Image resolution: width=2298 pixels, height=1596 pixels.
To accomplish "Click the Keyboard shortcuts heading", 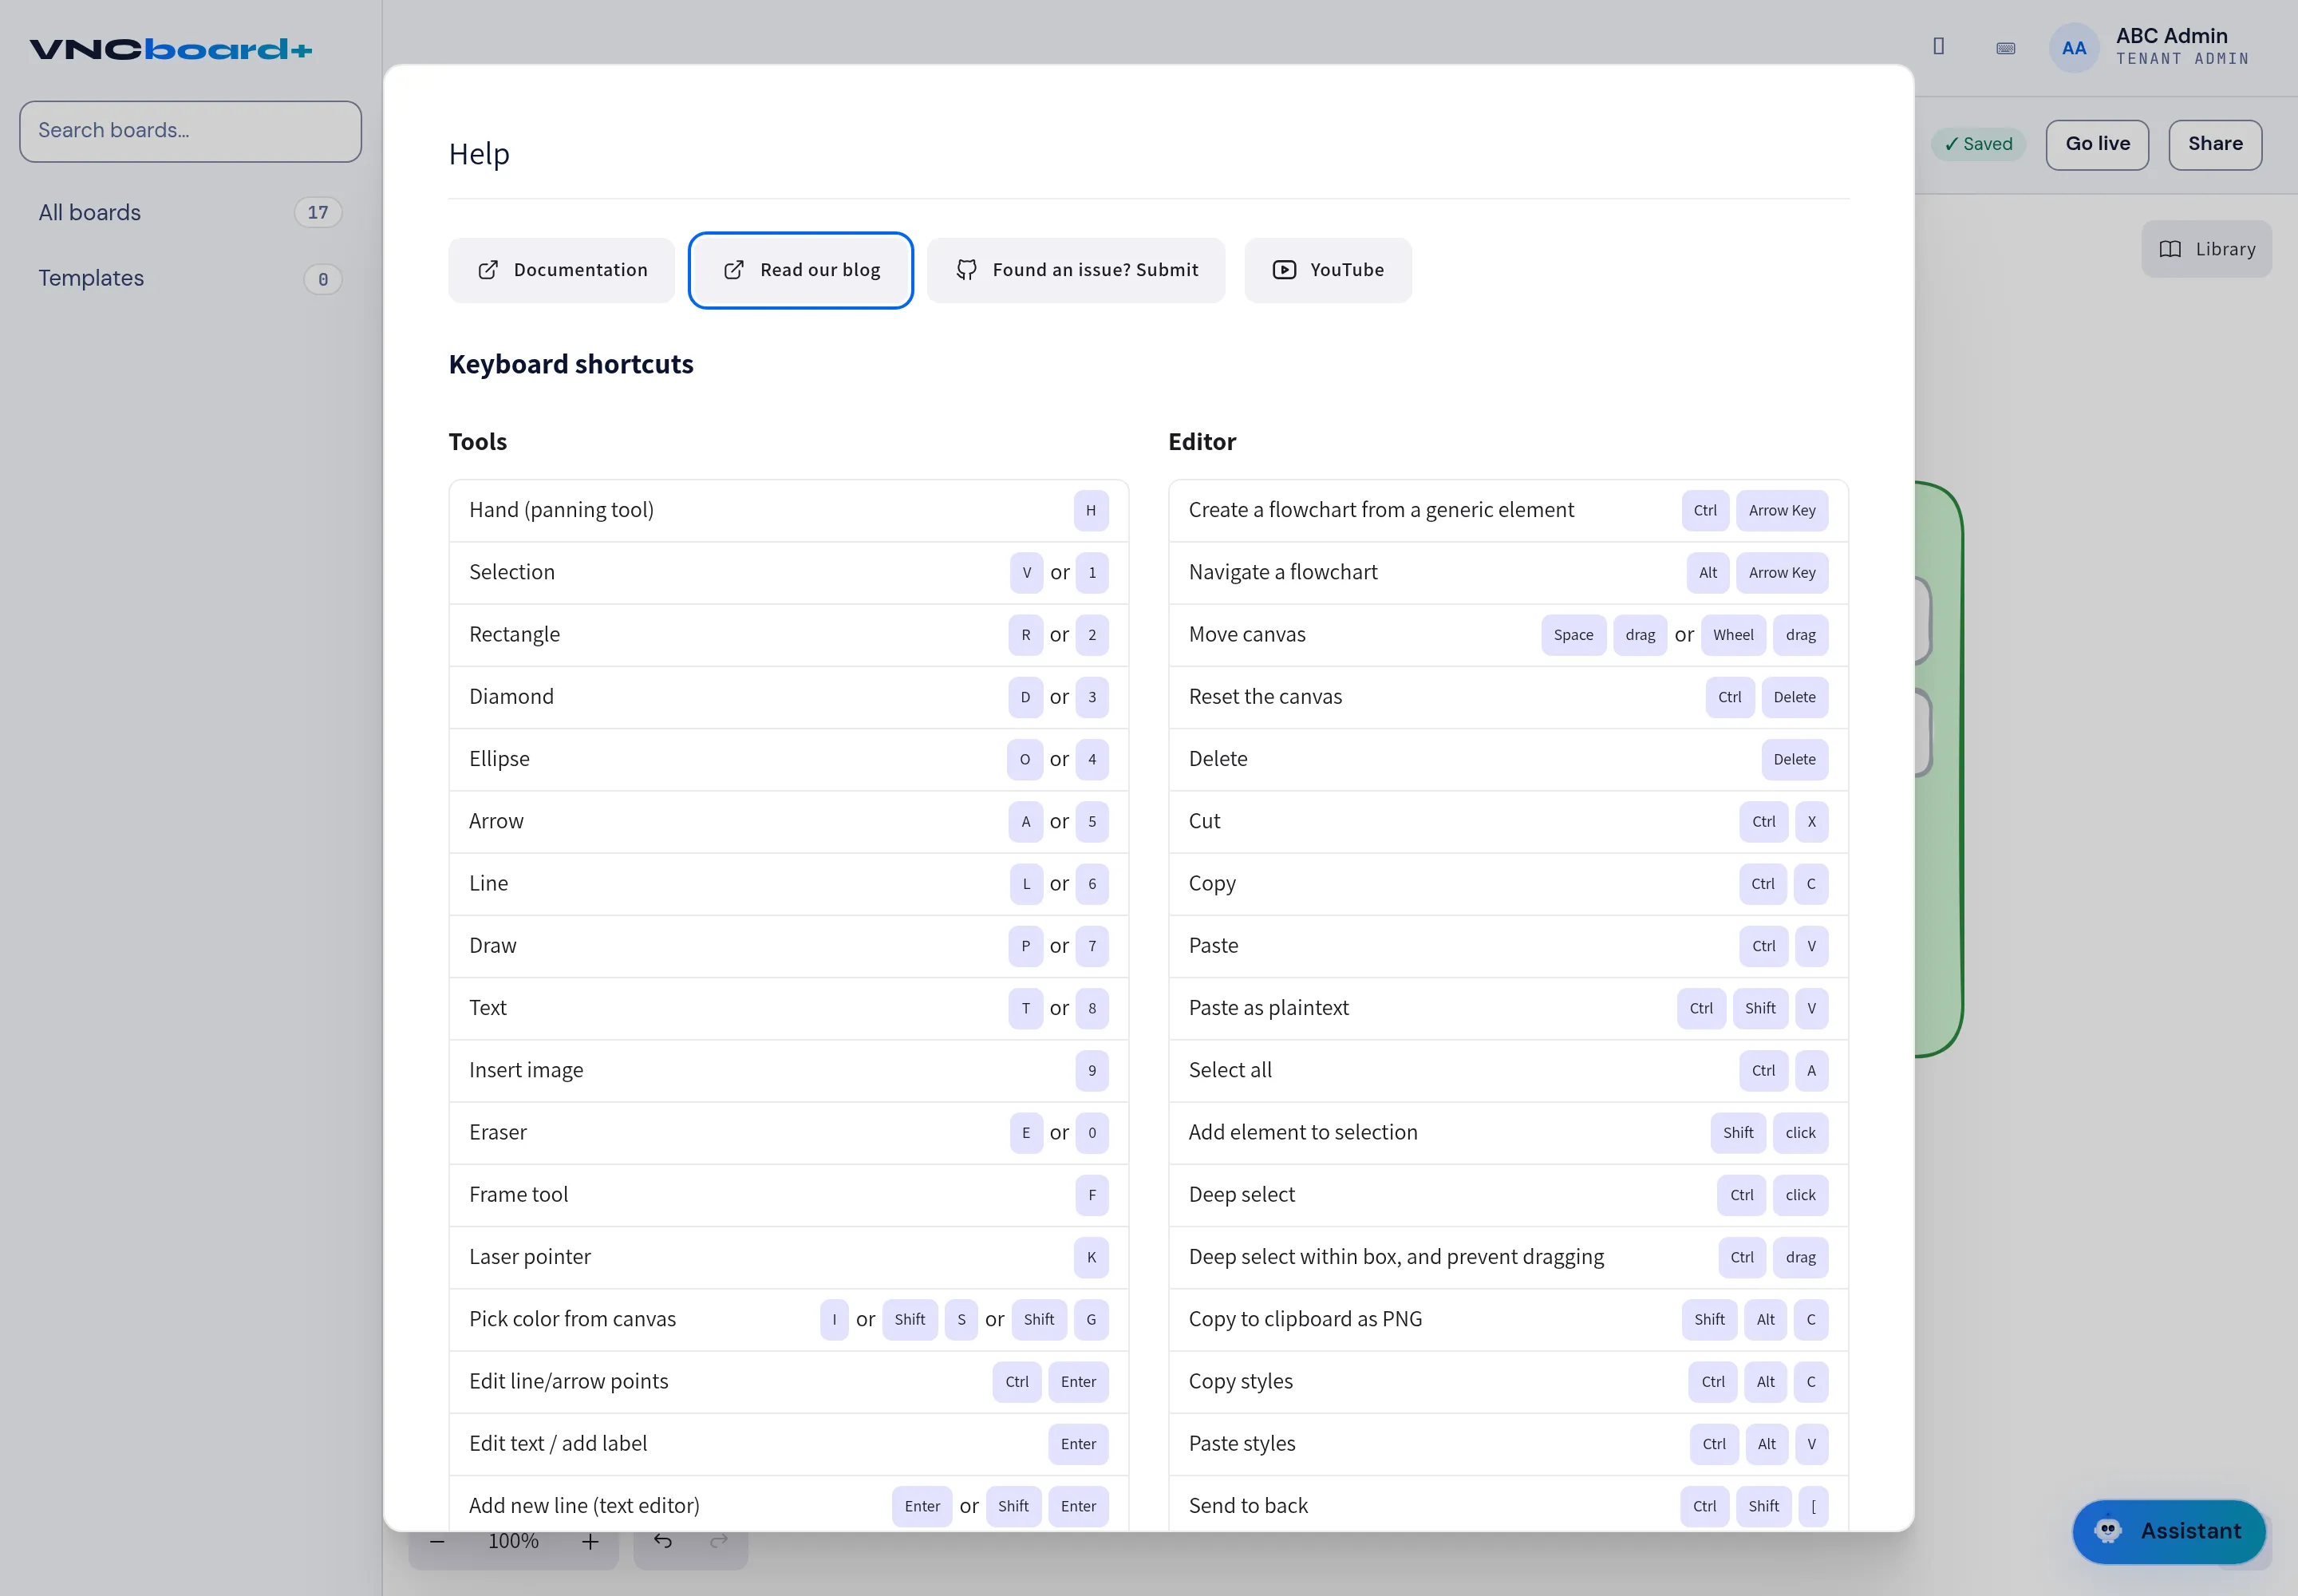I will (571, 364).
